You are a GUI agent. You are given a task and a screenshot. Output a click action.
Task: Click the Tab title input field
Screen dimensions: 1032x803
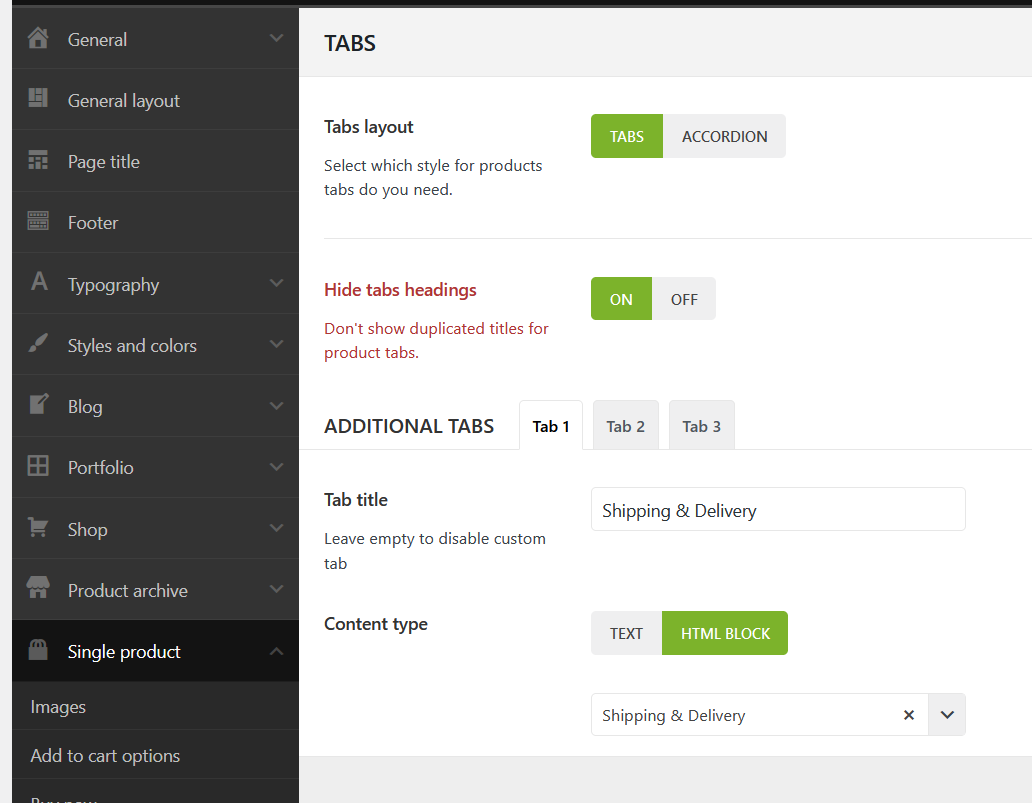[777, 510]
